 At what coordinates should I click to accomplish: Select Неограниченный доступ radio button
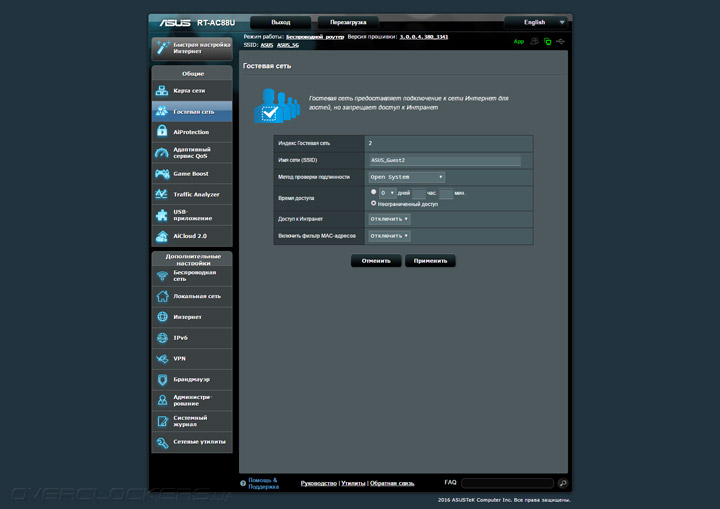(373, 203)
